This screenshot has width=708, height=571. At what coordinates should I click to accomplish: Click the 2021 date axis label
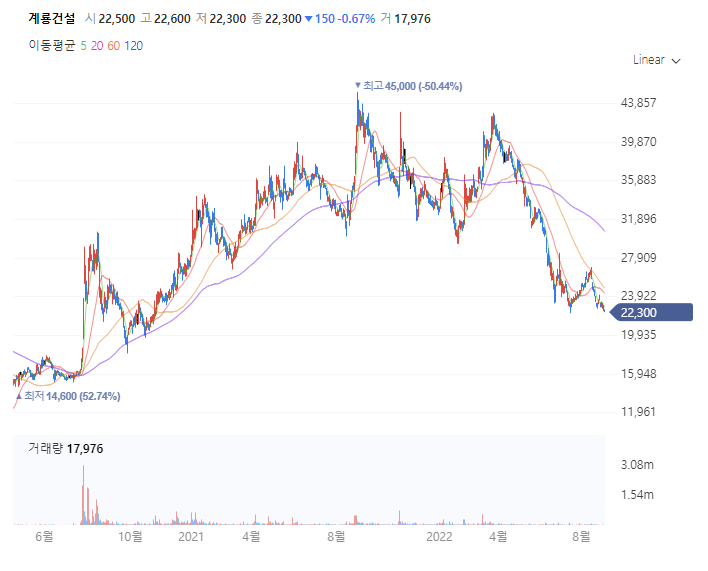coord(191,537)
